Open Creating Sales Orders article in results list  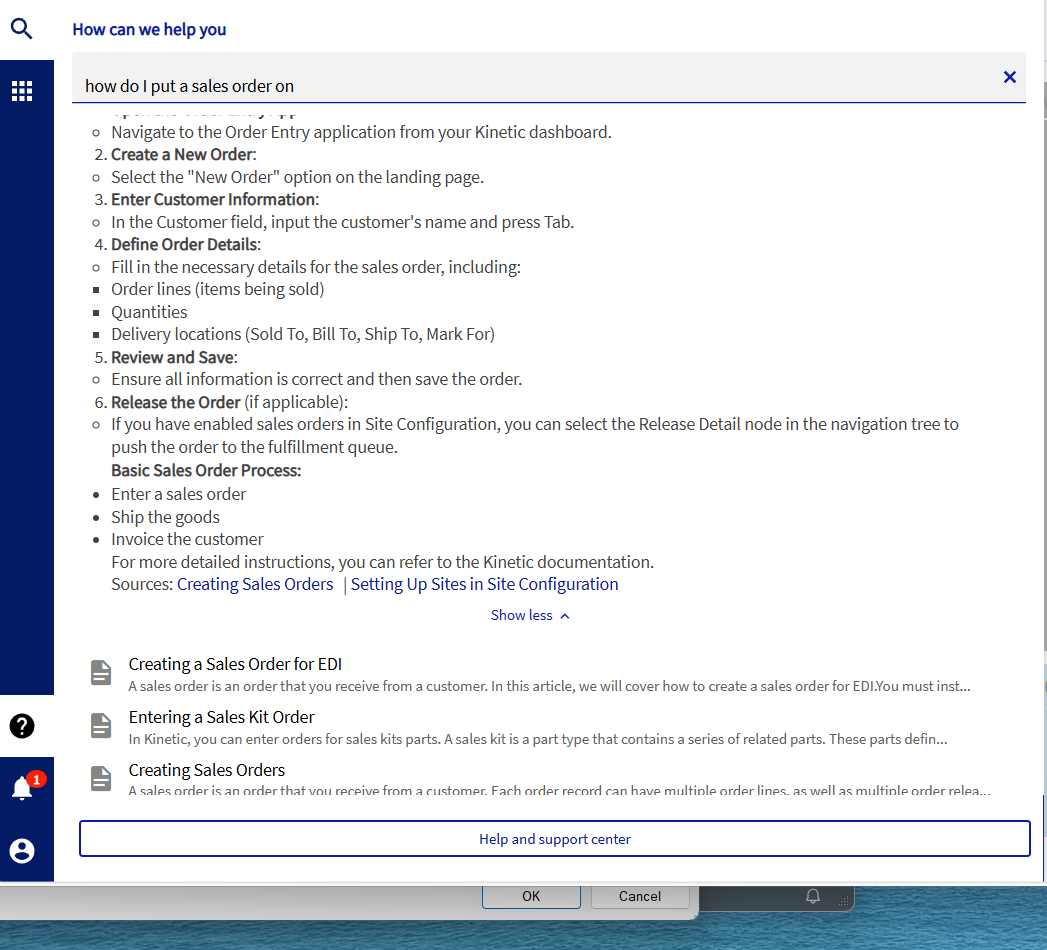click(207, 770)
